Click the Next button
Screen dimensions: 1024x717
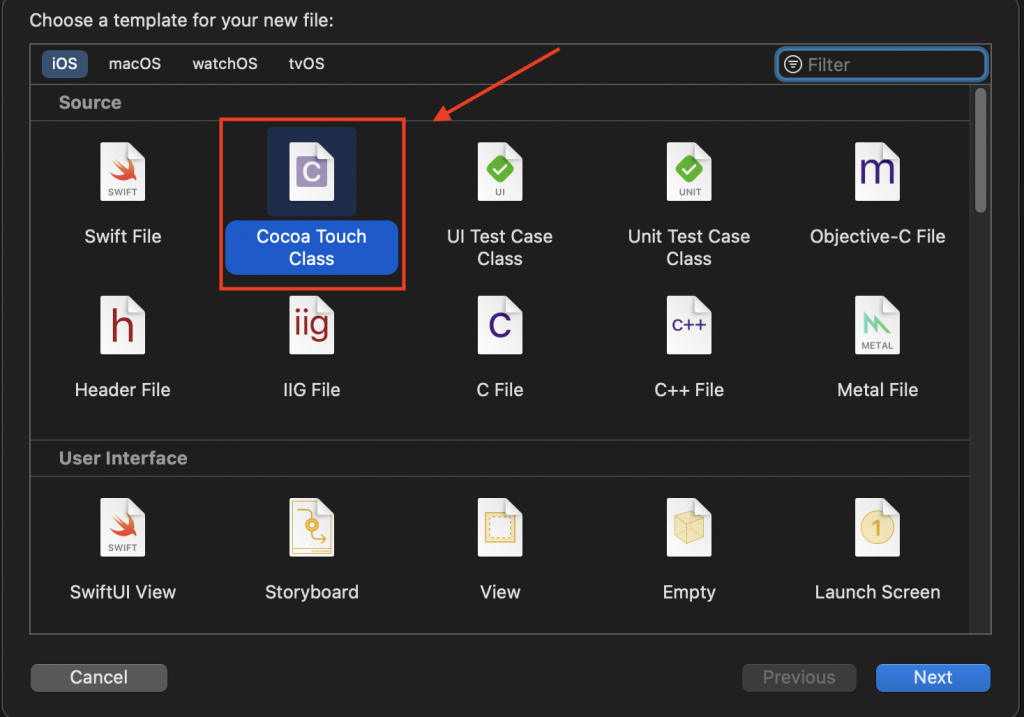[933, 677]
